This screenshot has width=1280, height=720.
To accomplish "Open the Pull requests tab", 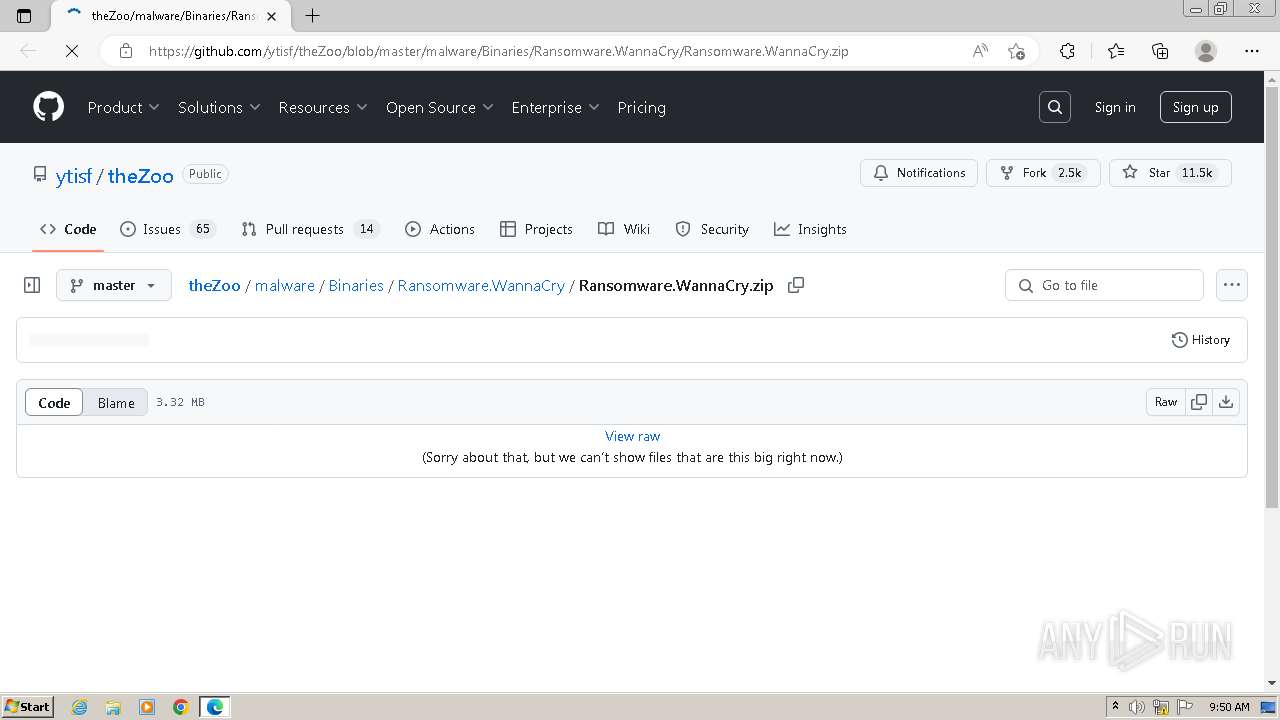I will (311, 229).
